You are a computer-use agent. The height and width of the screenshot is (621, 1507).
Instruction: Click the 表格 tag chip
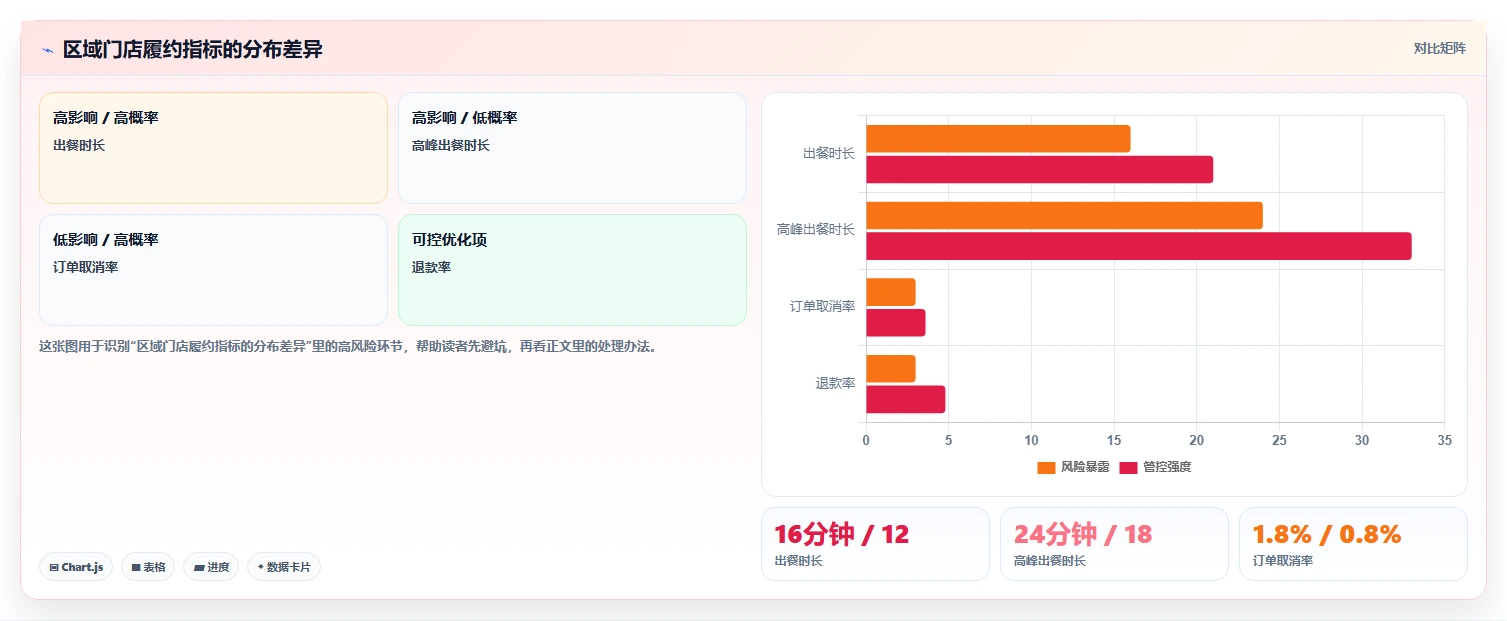(148, 567)
